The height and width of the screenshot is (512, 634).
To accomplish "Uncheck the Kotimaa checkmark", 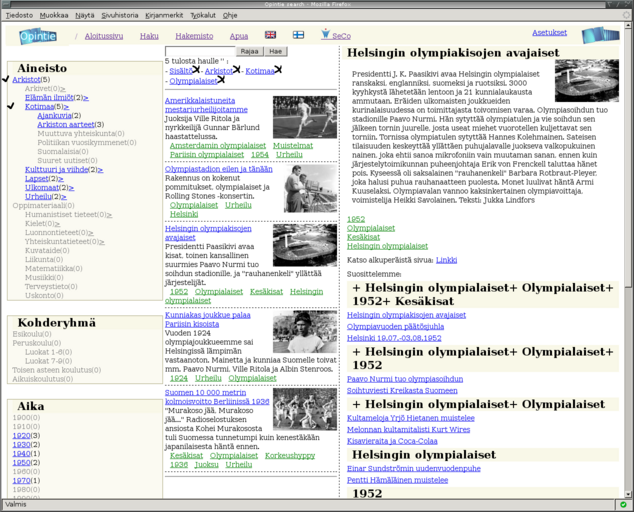I will (11, 106).
